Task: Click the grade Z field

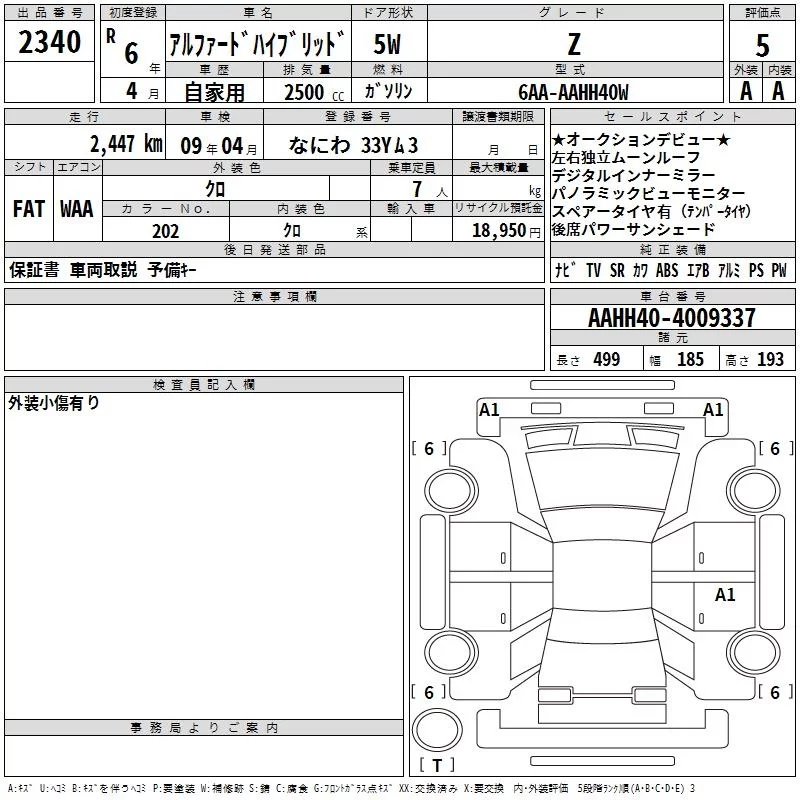Action: pyautogui.click(x=573, y=44)
